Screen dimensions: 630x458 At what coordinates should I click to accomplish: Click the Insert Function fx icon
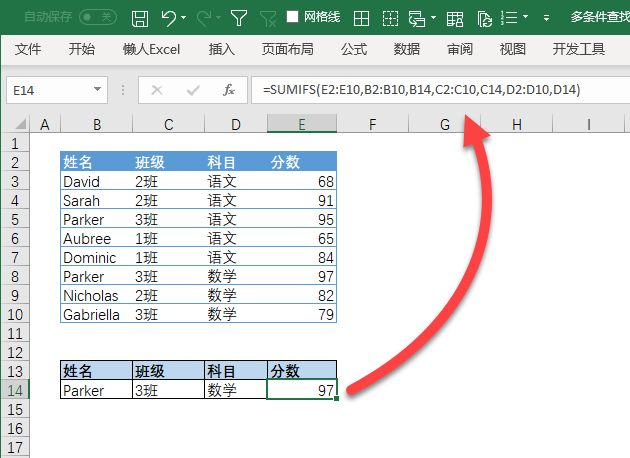(228, 90)
